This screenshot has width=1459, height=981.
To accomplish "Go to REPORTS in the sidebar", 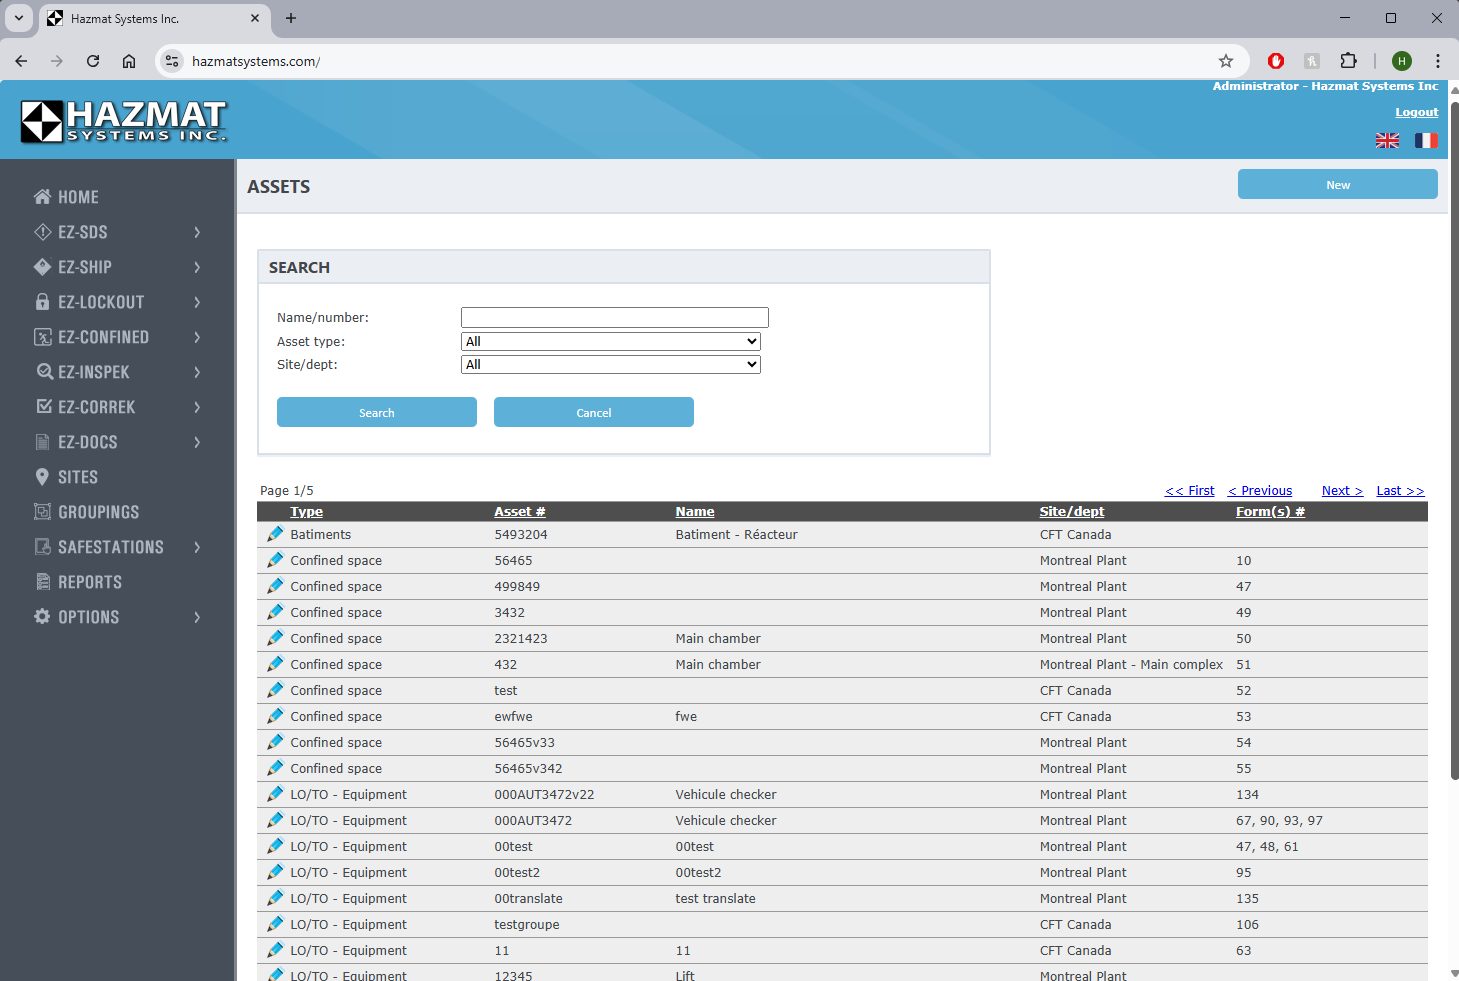I will click(x=89, y=582).
